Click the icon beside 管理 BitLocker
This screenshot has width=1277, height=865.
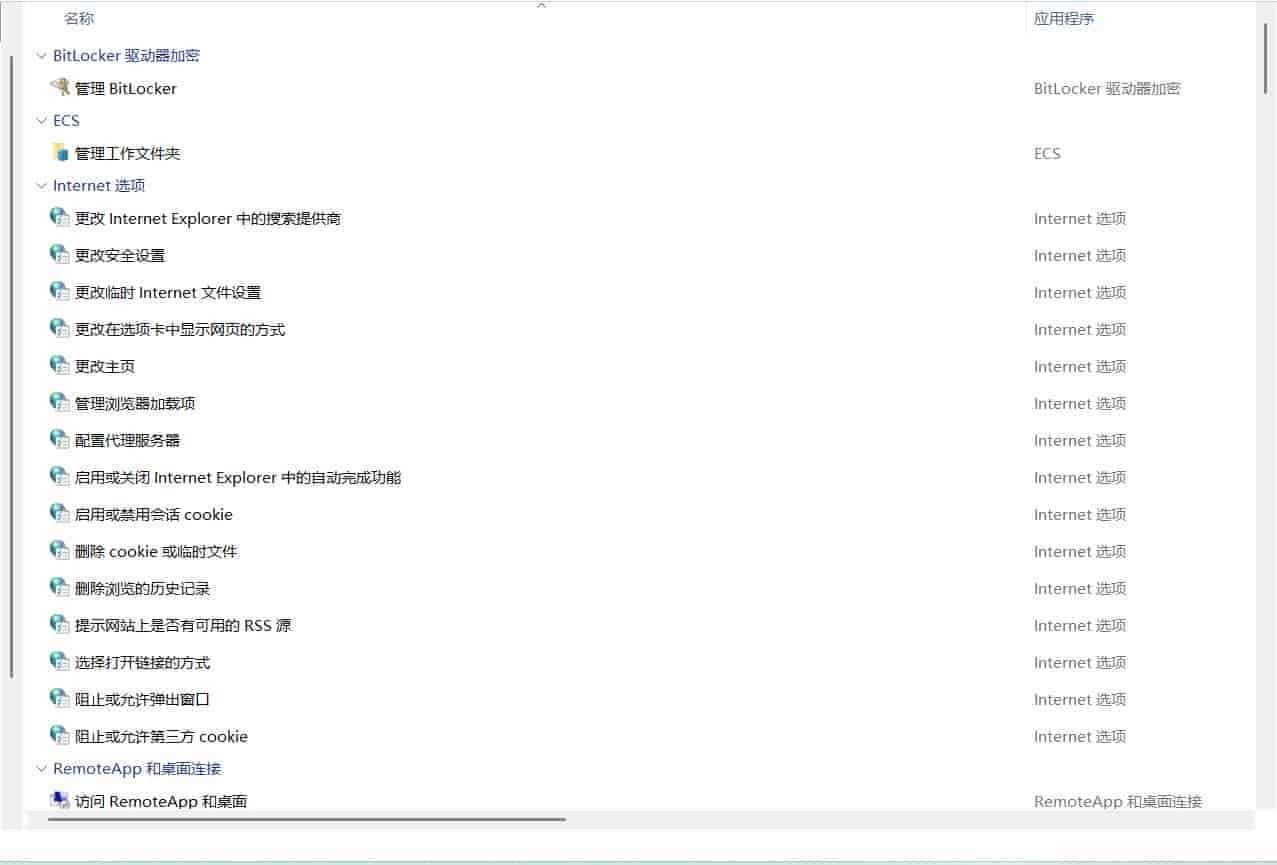59,88
